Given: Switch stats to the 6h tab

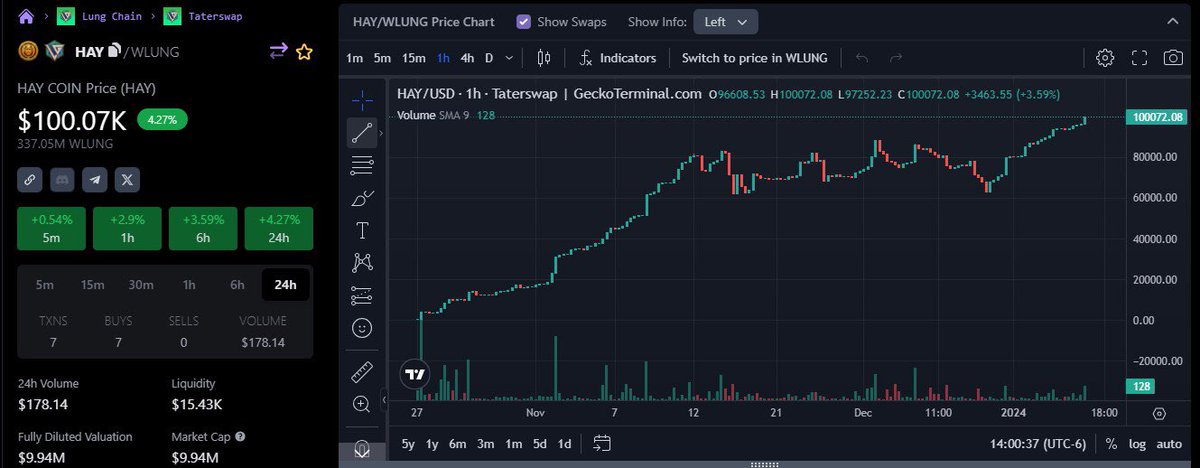Looking at the screenshot, I should coord(237,285).
